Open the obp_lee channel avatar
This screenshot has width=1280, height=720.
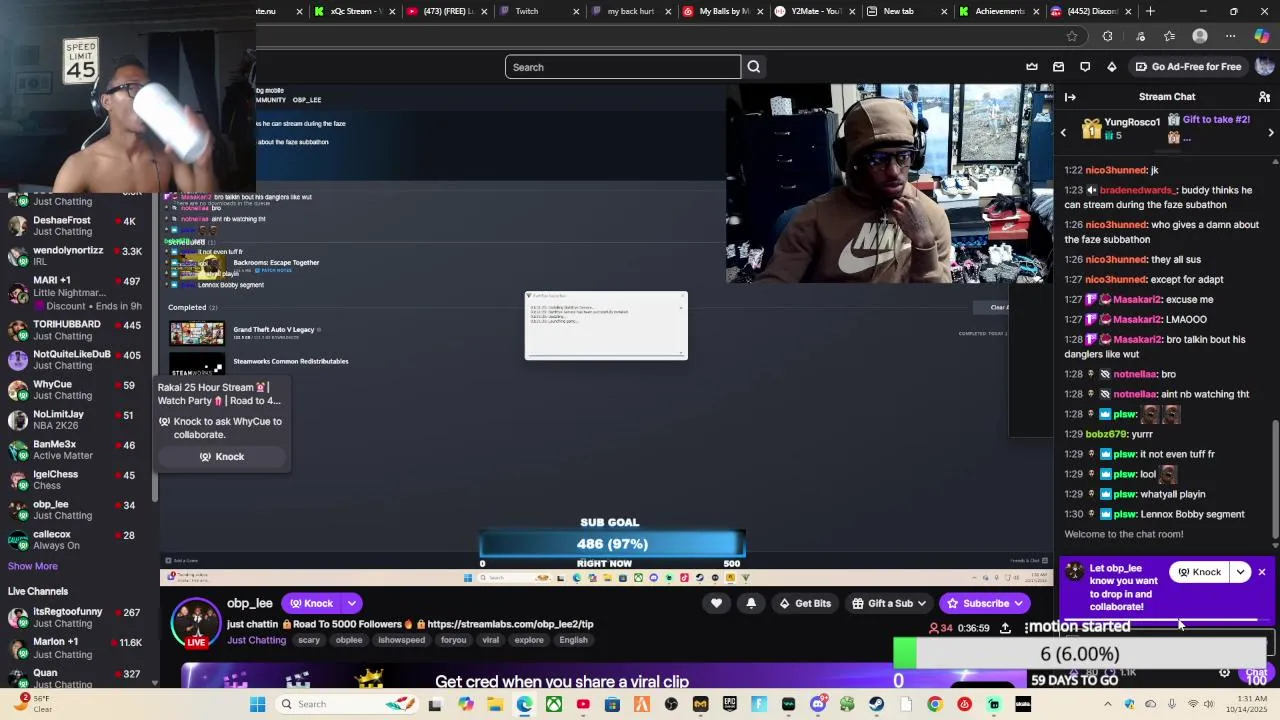(x=196, y=622)
